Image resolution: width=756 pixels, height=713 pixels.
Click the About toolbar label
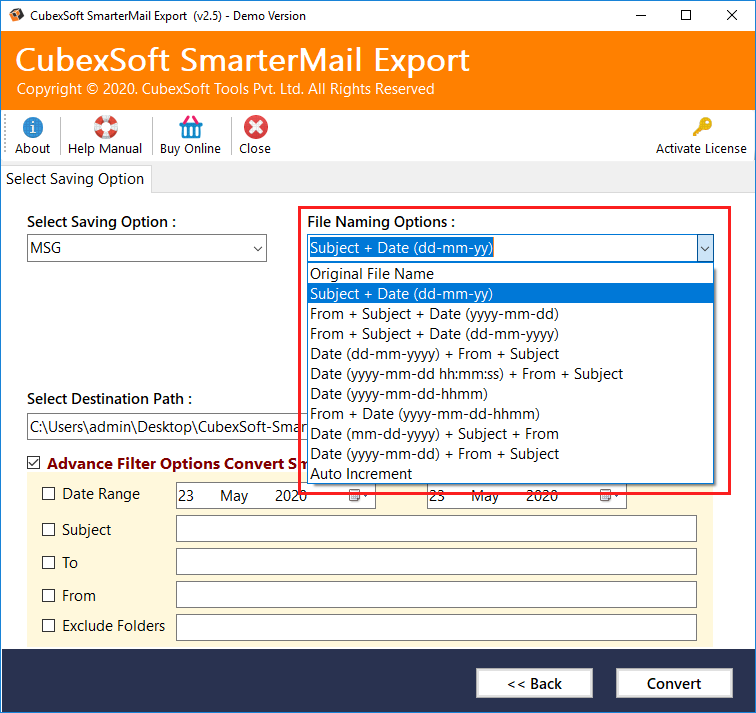coord(32,148)
